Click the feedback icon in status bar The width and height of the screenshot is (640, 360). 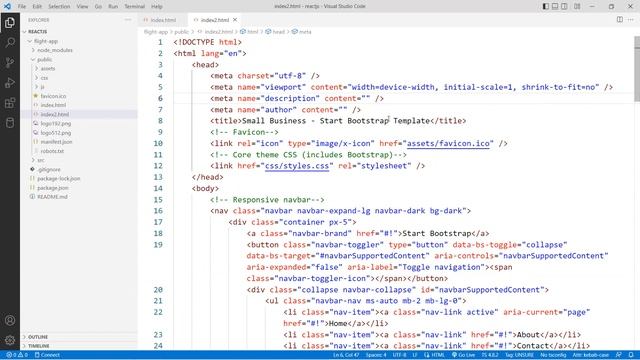pyautogui.click(x=618, y=355)
